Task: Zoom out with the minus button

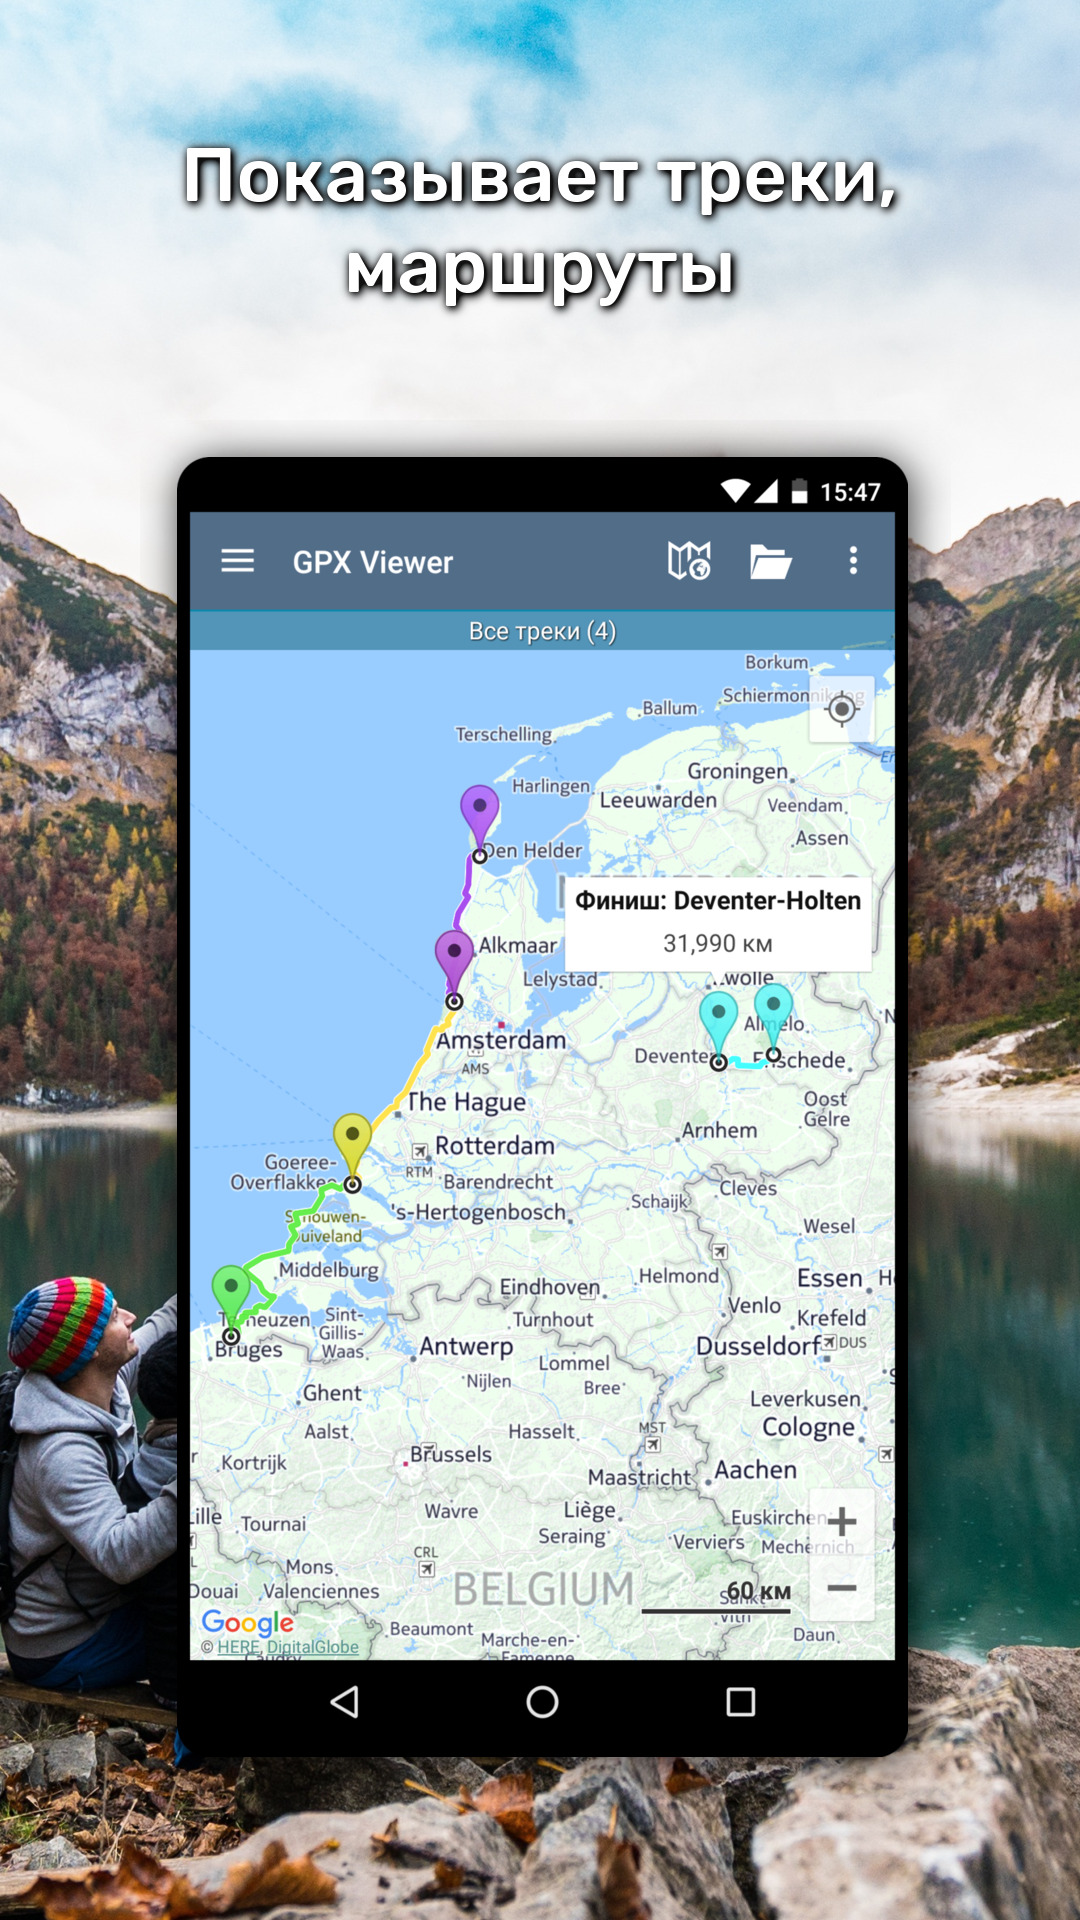Action: 842,1587
